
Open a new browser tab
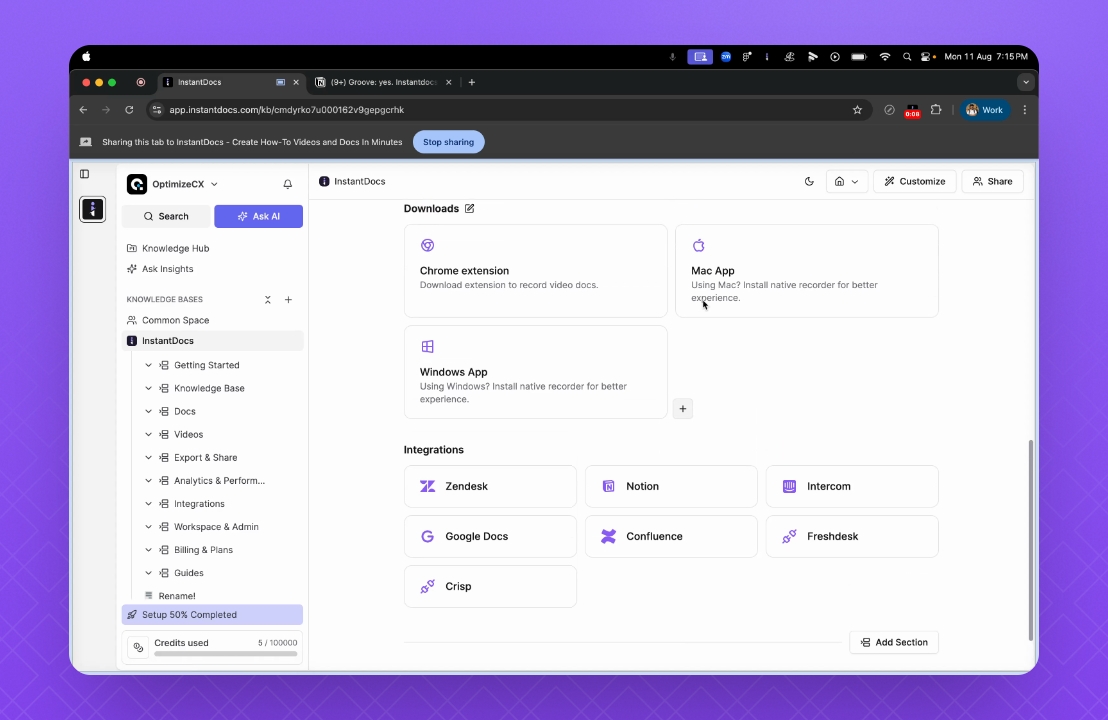(x=471, y=82)
